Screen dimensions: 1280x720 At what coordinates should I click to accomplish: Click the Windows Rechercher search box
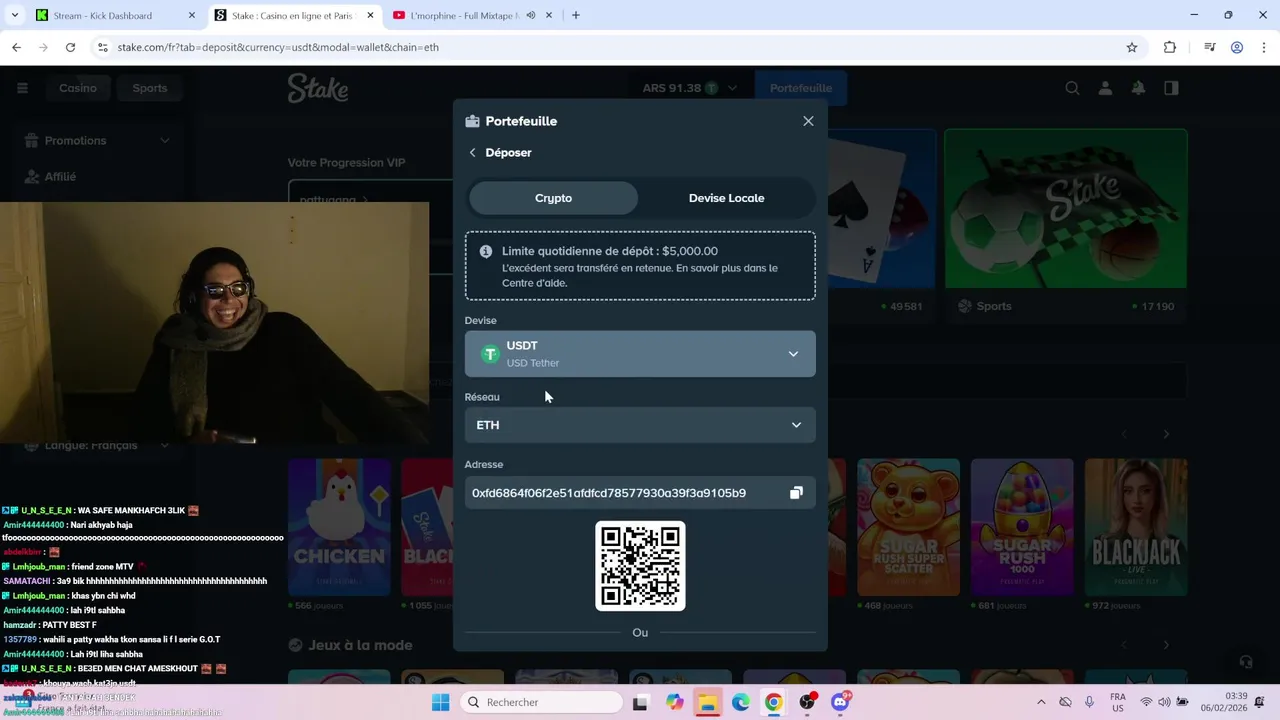coord(542,702)
